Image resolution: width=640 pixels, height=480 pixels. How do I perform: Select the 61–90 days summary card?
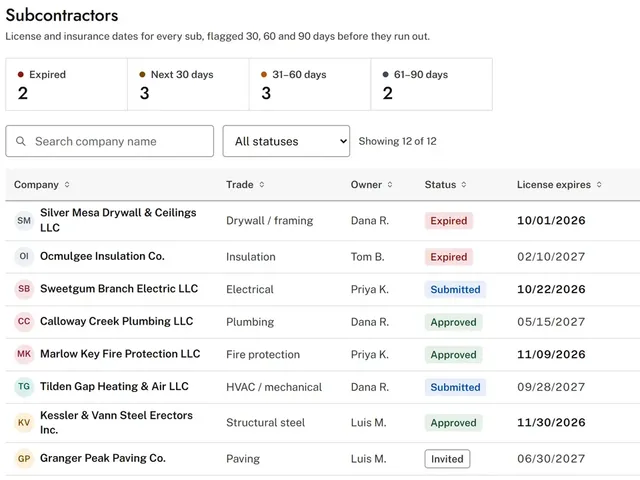click(431, 84)
